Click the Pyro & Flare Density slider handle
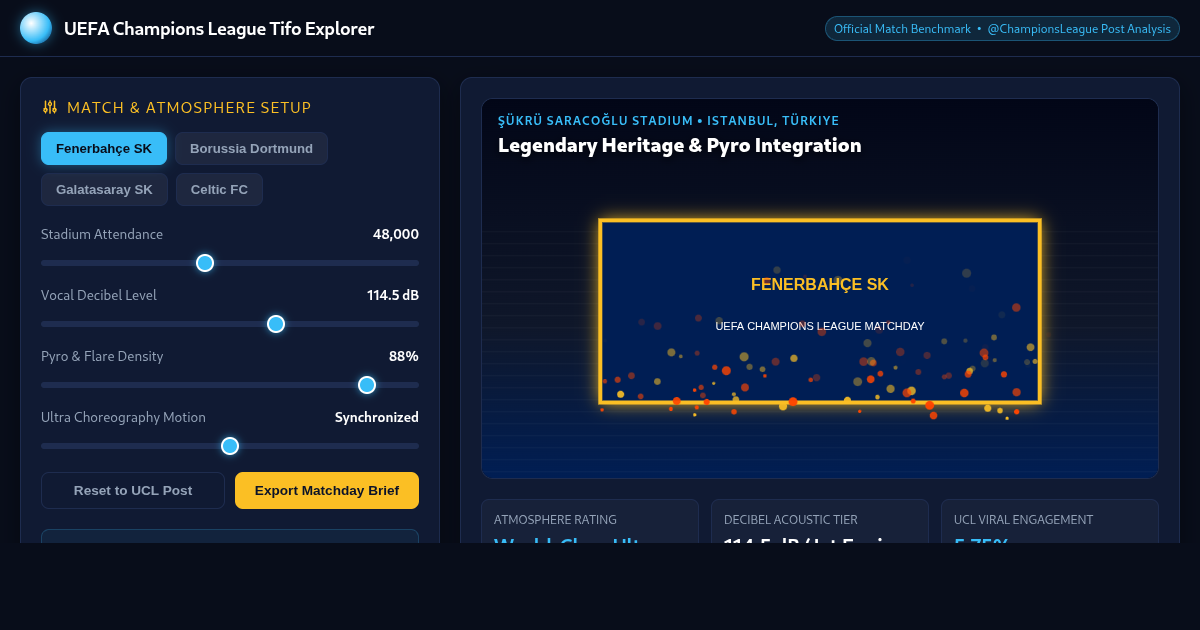The width and height of the screenshot is (1200, 630). click(367, 385)
